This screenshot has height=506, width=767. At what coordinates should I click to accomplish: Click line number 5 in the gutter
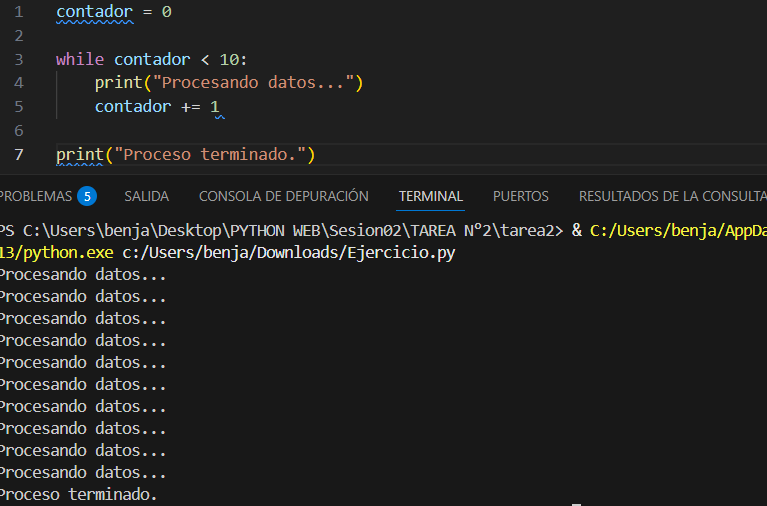point(18,106)
